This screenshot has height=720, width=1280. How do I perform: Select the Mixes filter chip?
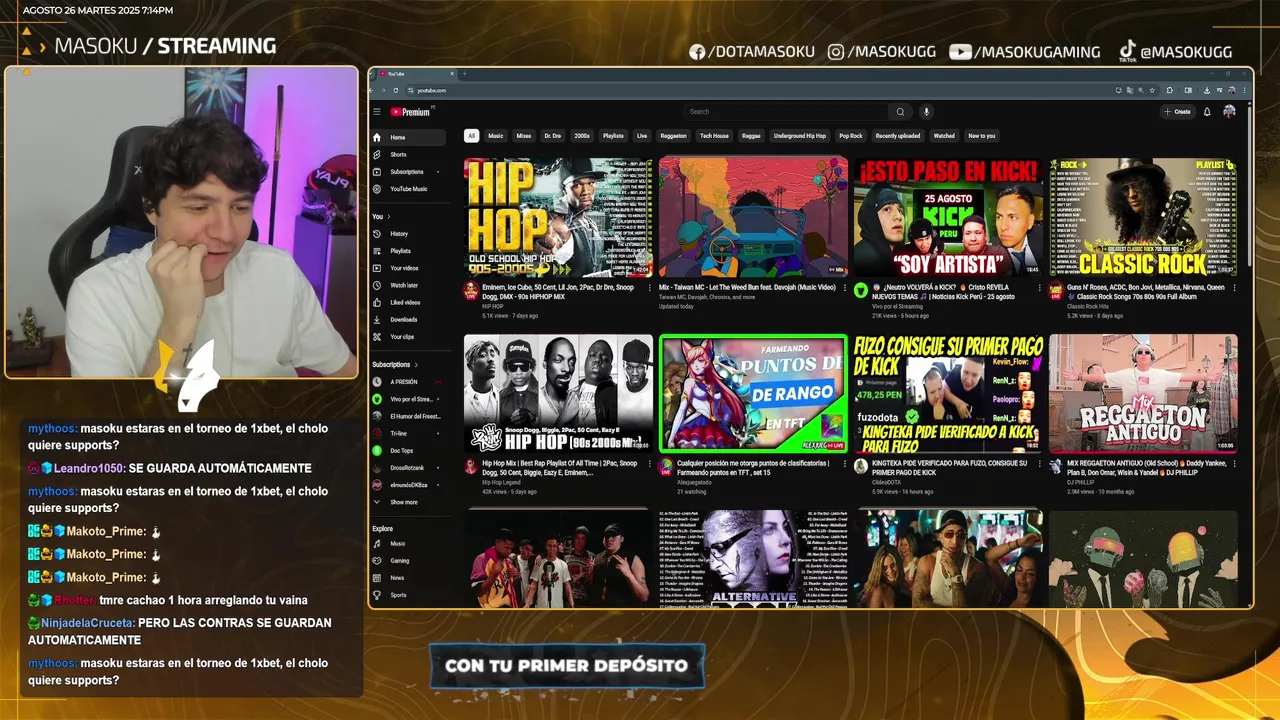tap(524, 136)
